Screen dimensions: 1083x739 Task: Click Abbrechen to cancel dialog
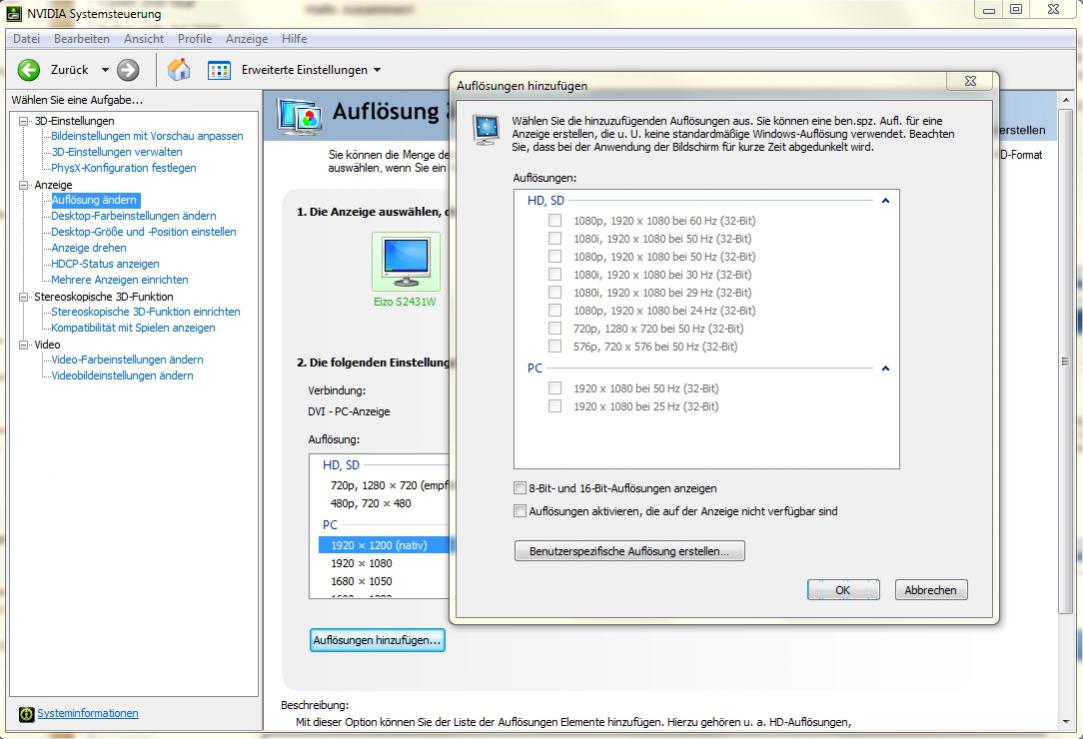(x=930, y=590)
